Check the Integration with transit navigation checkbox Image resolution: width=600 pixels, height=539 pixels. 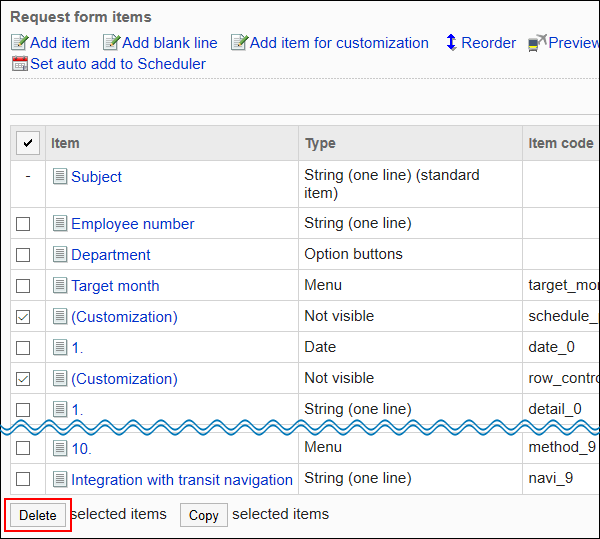[x=23, y=479]
